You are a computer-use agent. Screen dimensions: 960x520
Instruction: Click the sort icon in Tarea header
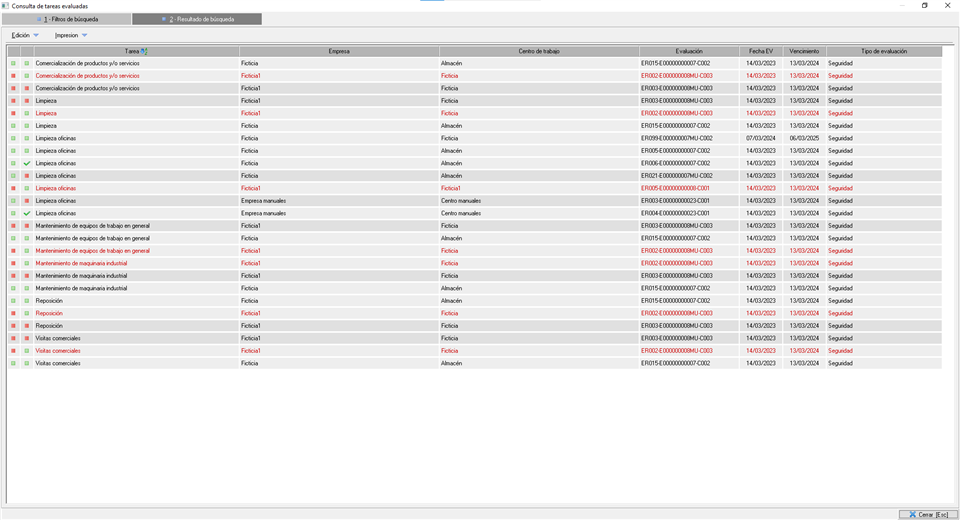point(145,51)
